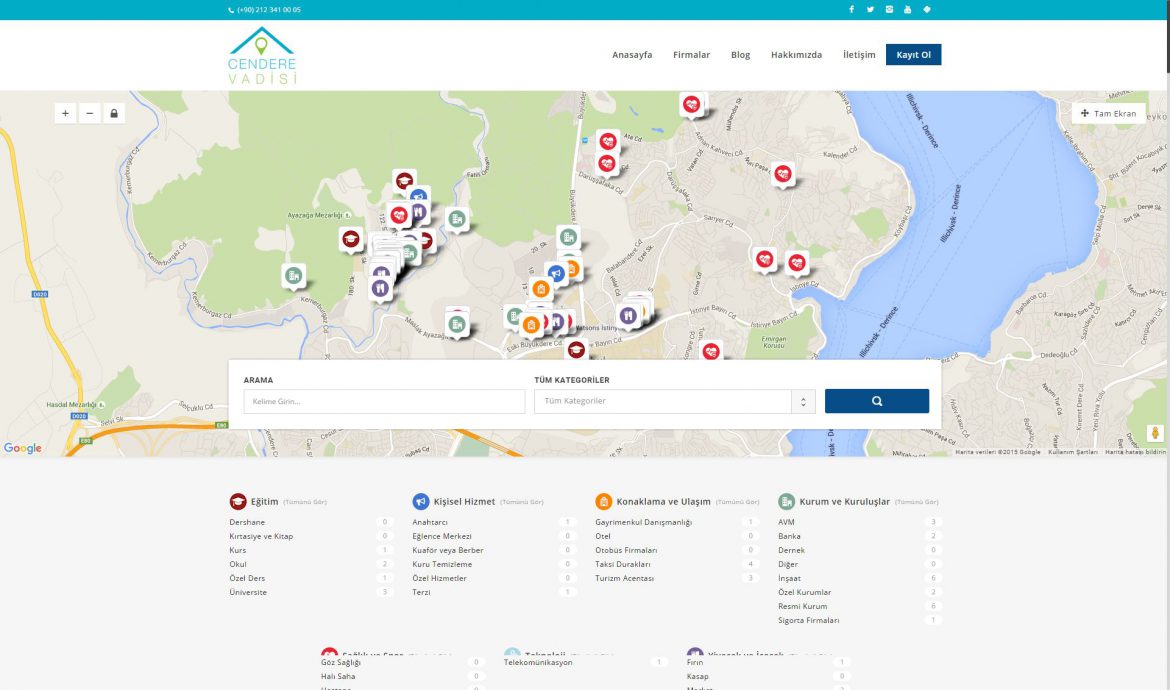
Task: Expand the Tüm Kategoriler dropdown
Action: click(675, 401)
